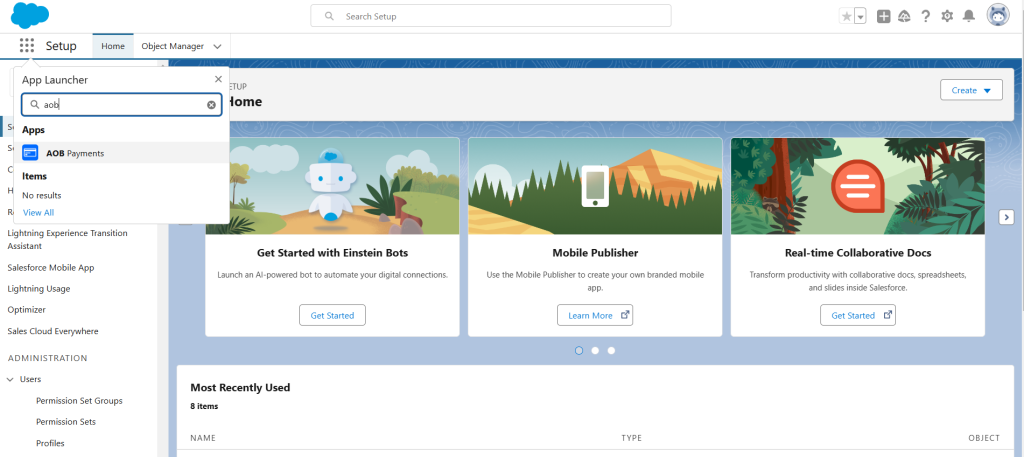Screen dimensions: 1024x457
Task: Open Lightning Experience Transition Assistant
Action: coord(67,240)
